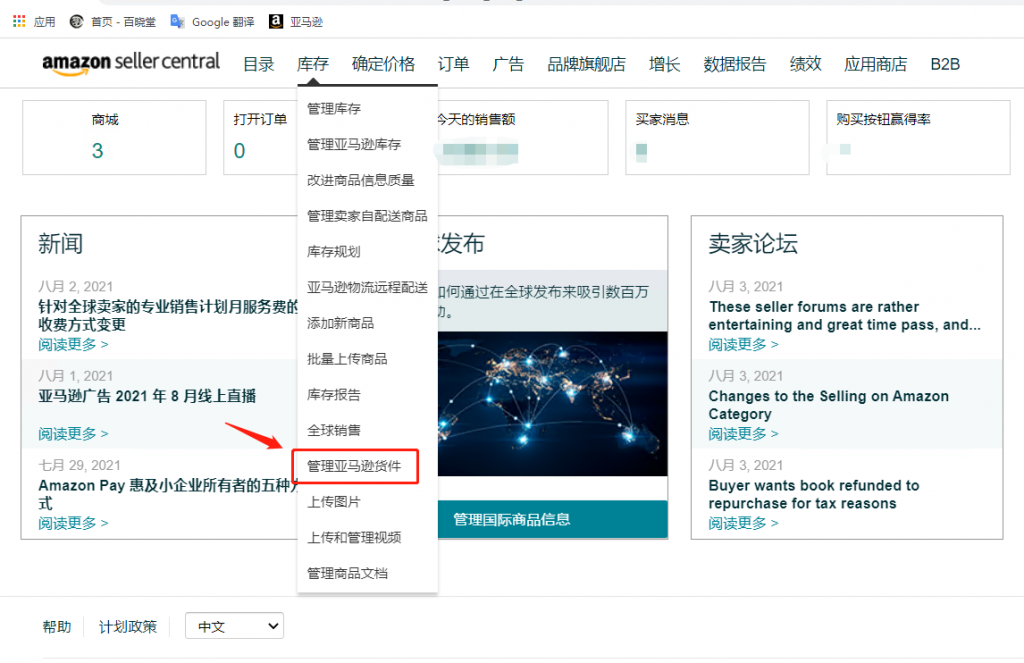The height and width of the screenshot is (663, 1024).
Task: Click the 打开订单 count 0
Action: (240, 151)
